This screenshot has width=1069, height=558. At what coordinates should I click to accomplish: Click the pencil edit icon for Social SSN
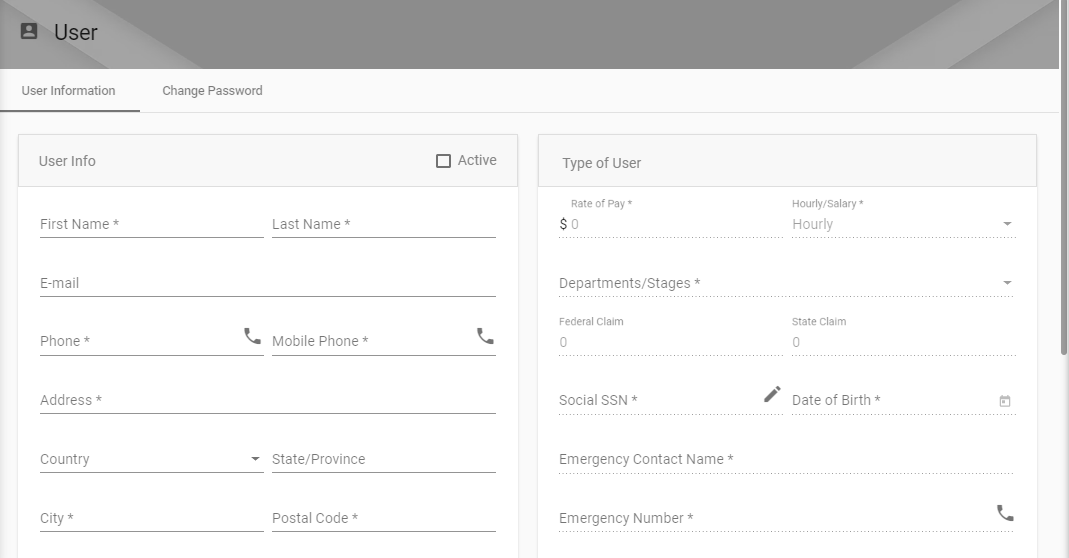click(x=772, y=394)
